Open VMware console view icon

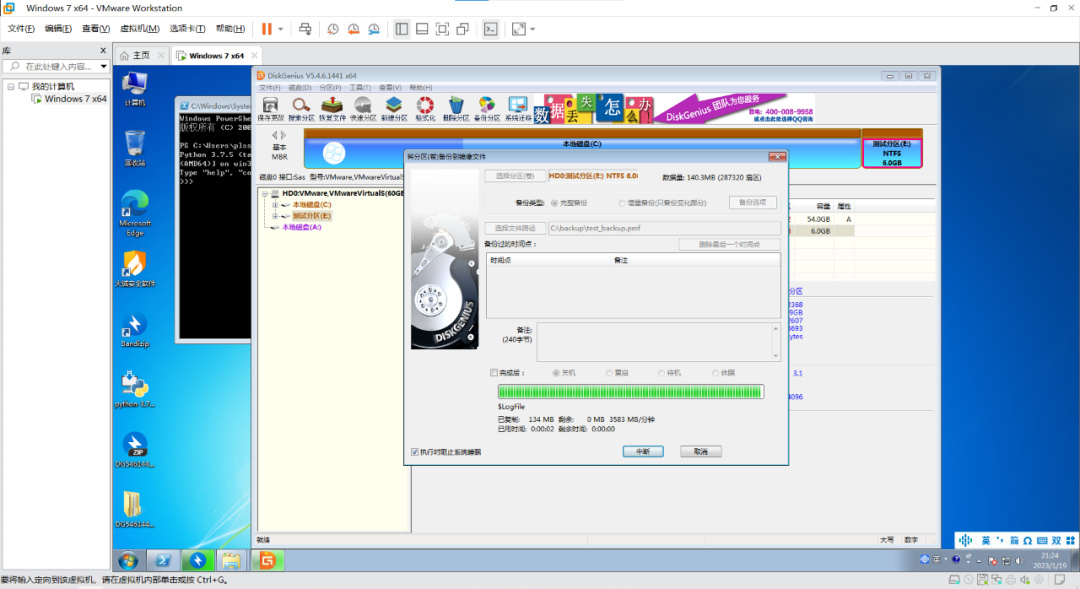pyautogui.click(x=490, y=29)
